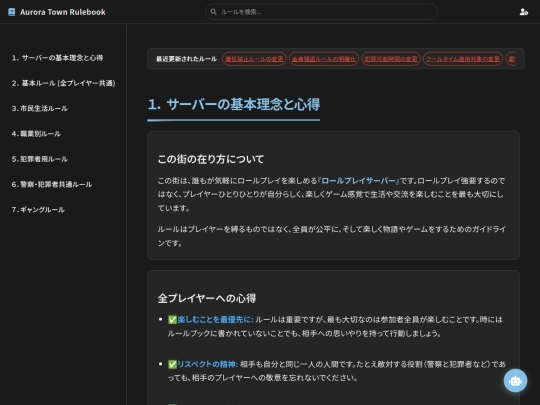Open the user account icon

tap(523, 12)
